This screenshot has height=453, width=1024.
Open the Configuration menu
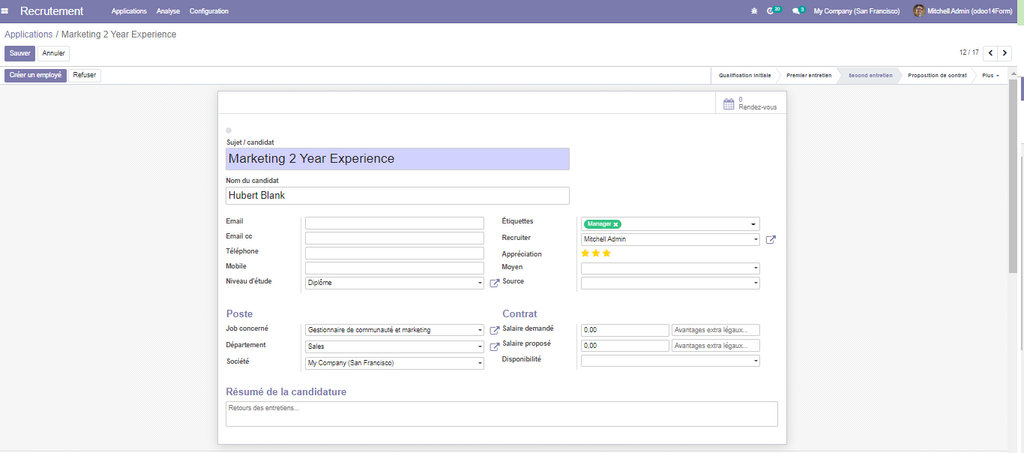point(208,11)
